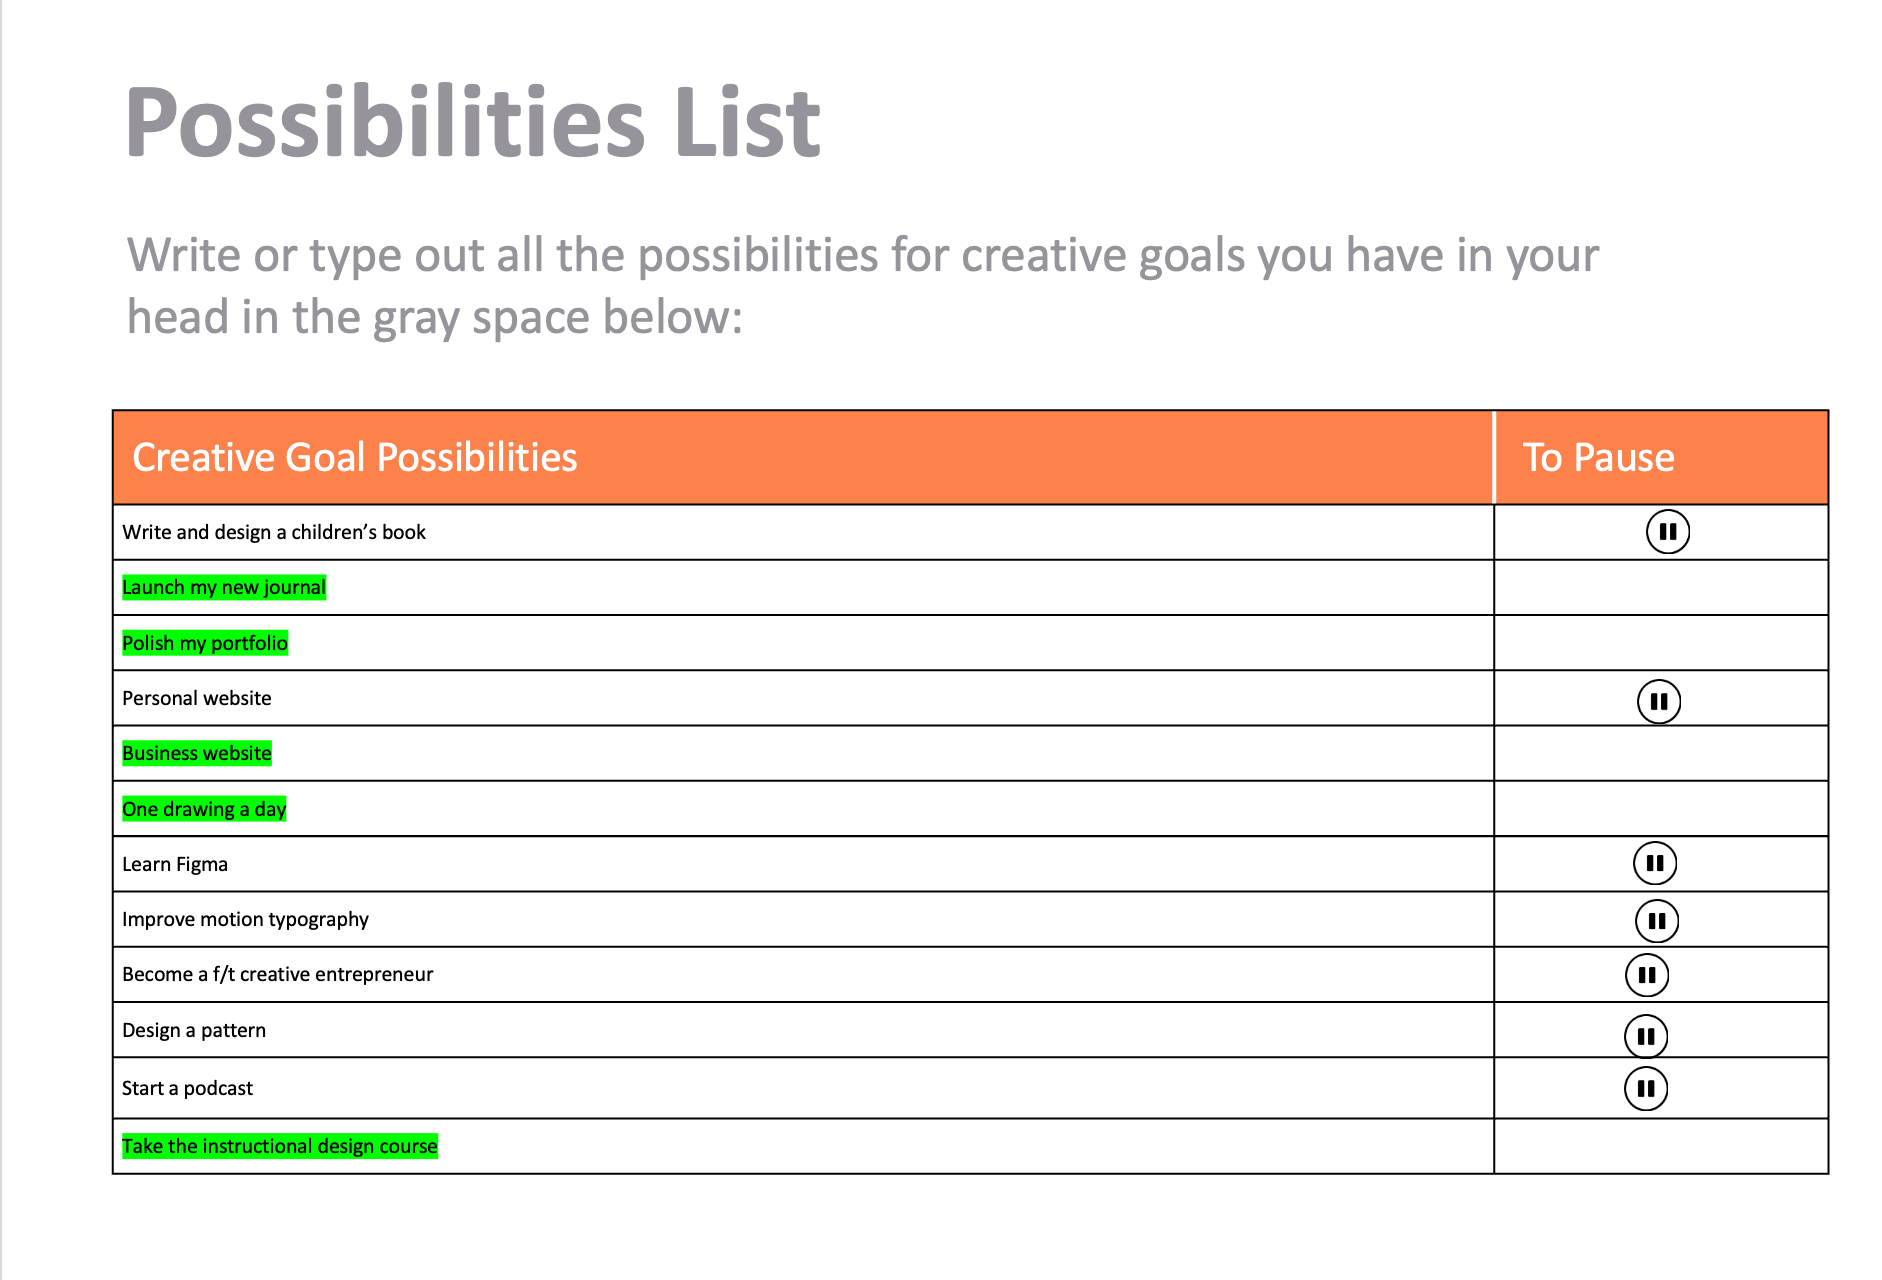The width and height of the screenshot is (1882, 1280).
Task: Click pause icon for creative entrepreneur row
Action: (x=1646, y=975)
